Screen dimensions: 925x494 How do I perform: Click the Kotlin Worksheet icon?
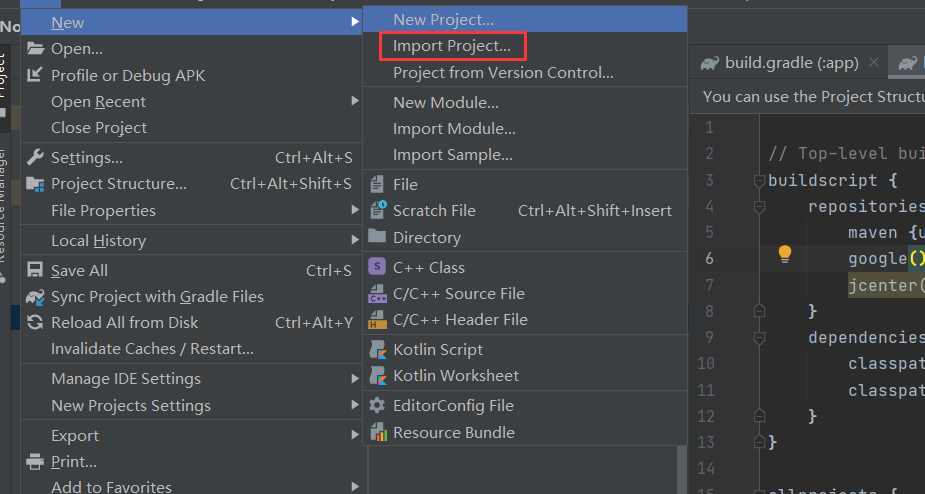(x=378, y=376)
